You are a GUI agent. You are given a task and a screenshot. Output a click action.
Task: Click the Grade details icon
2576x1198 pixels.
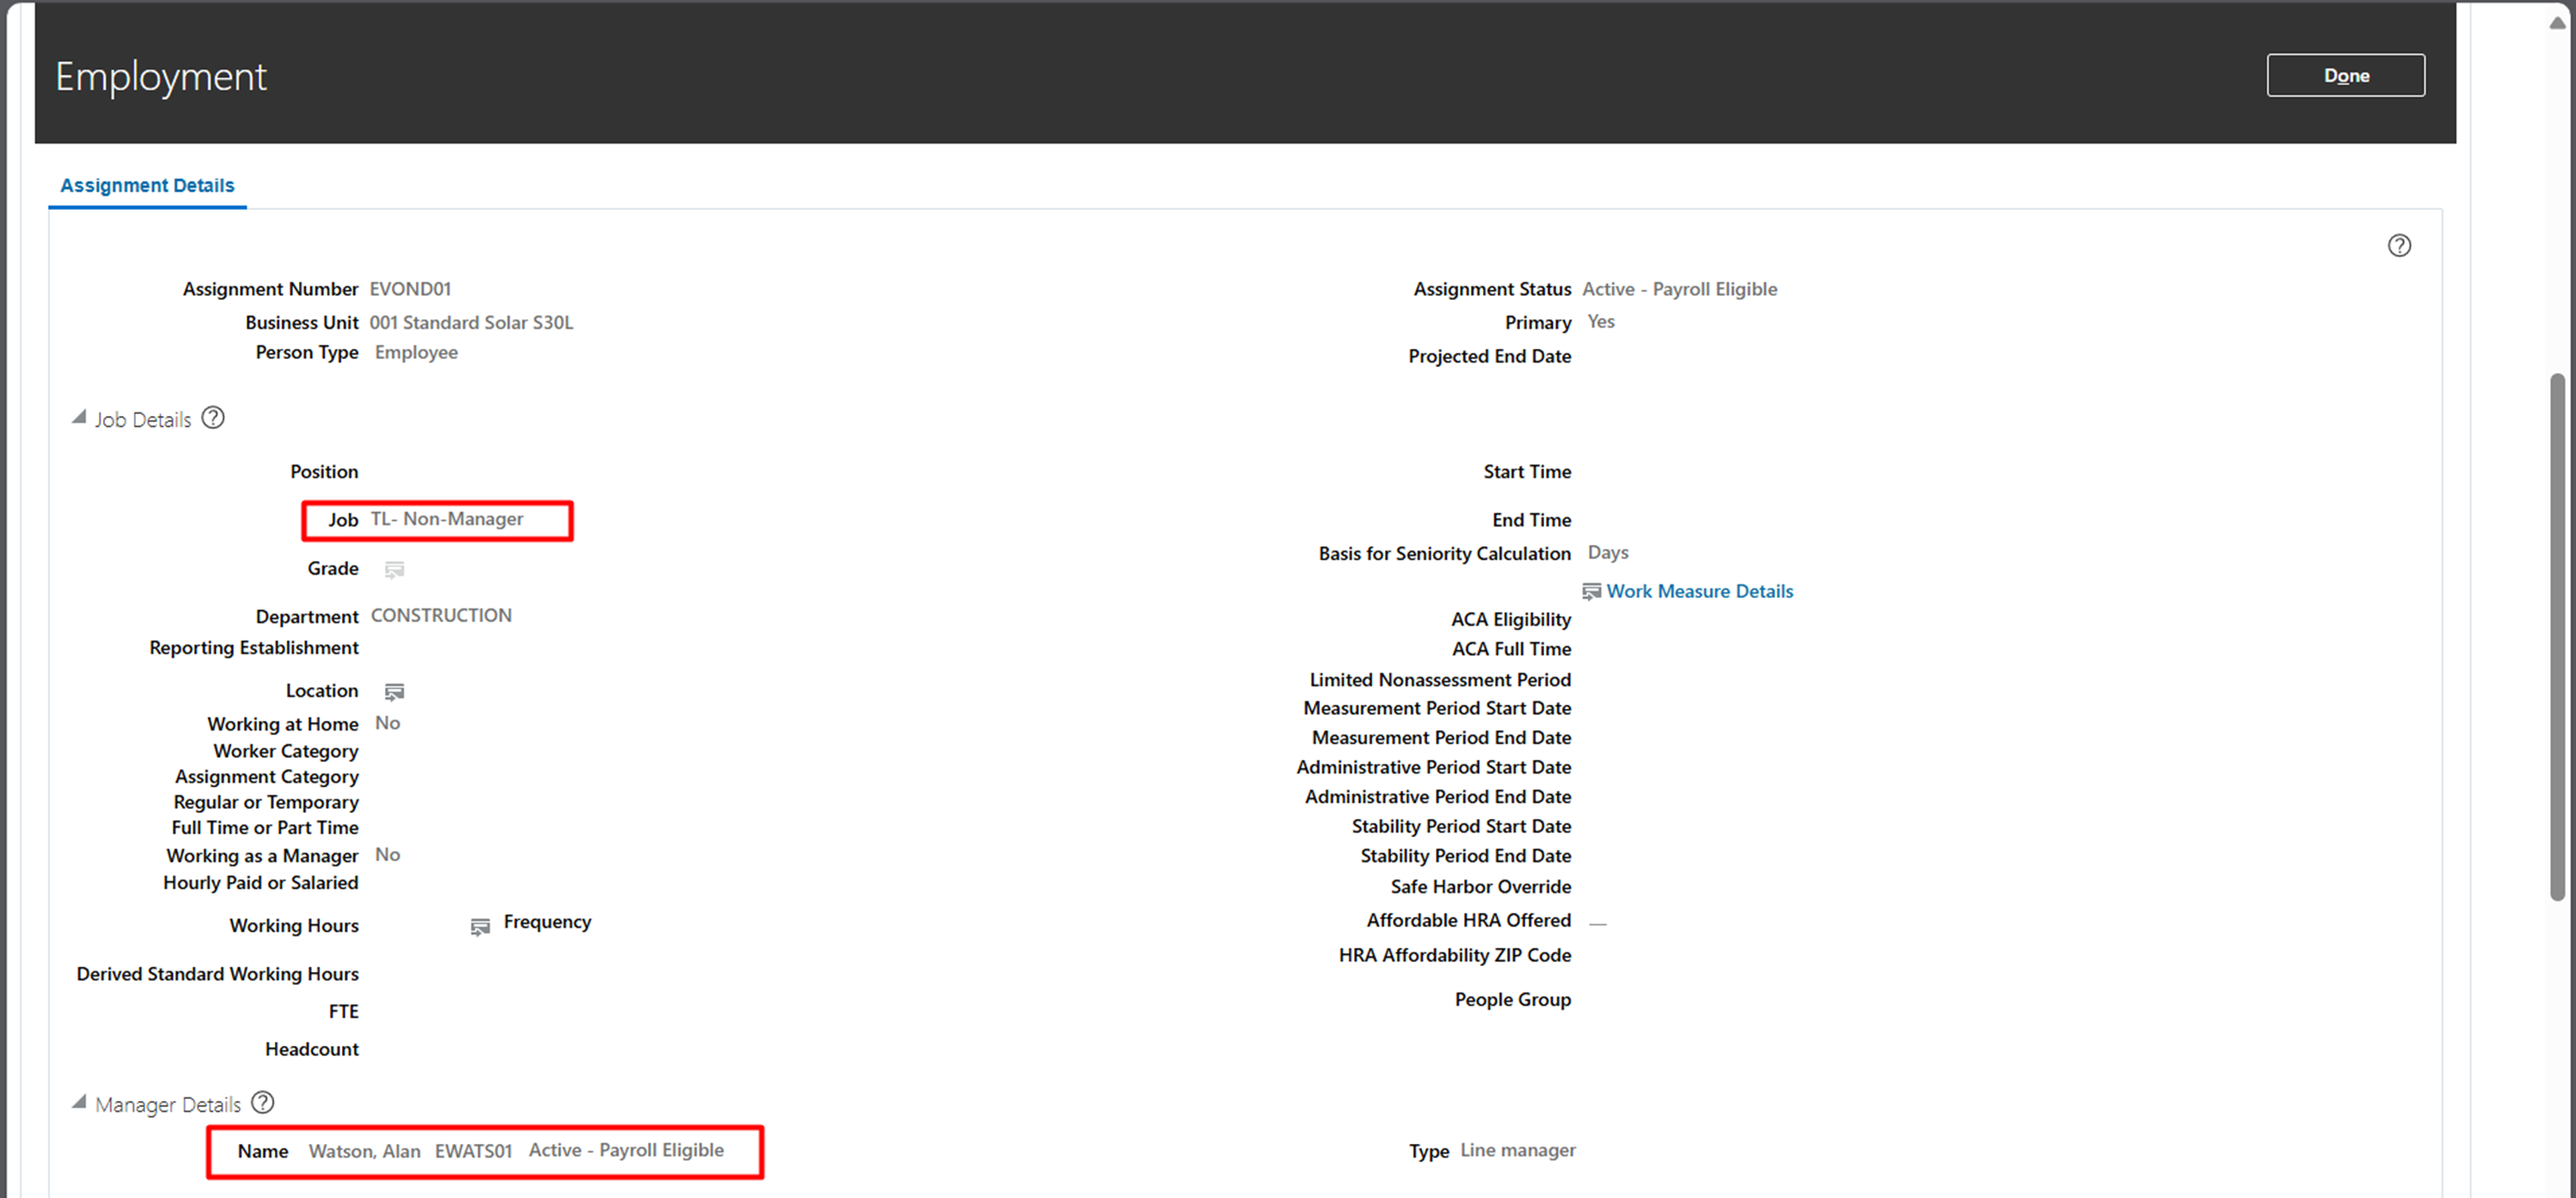tap(394, 569)
